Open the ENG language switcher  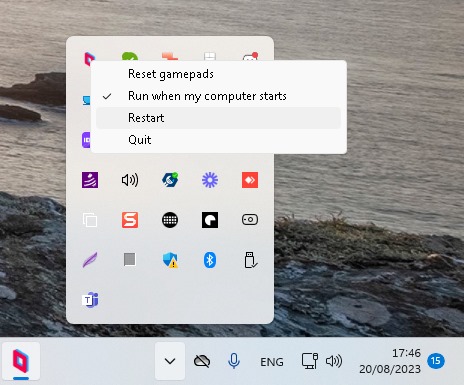pos(272,362)
